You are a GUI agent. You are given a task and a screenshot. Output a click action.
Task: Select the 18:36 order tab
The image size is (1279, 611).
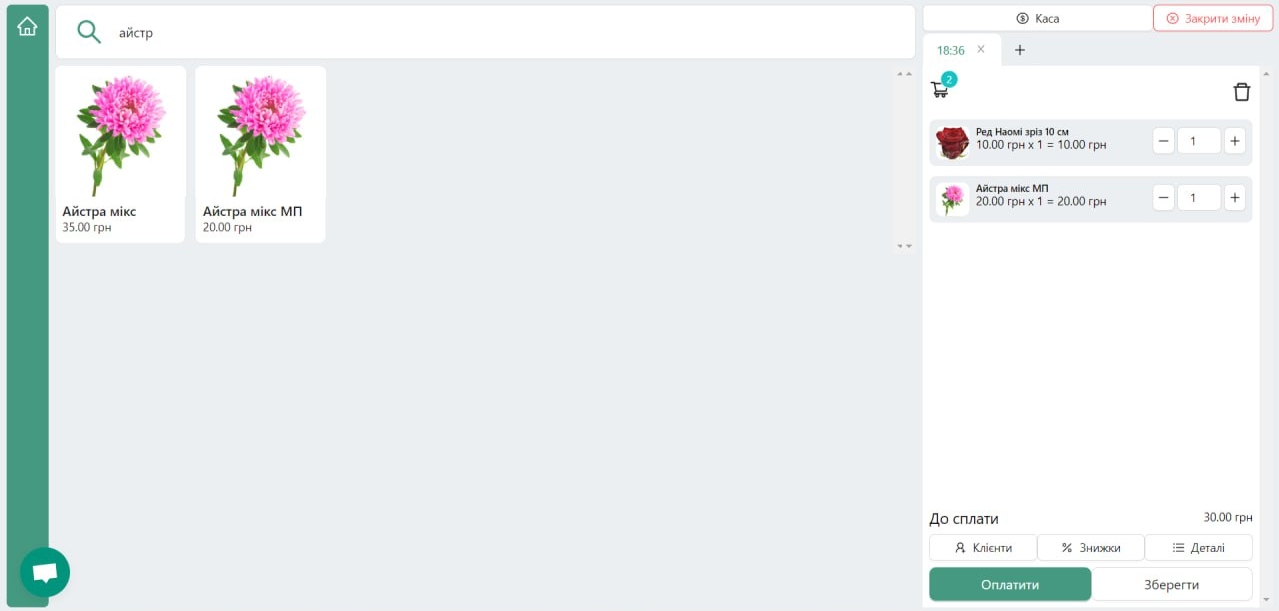click(951, 50)
